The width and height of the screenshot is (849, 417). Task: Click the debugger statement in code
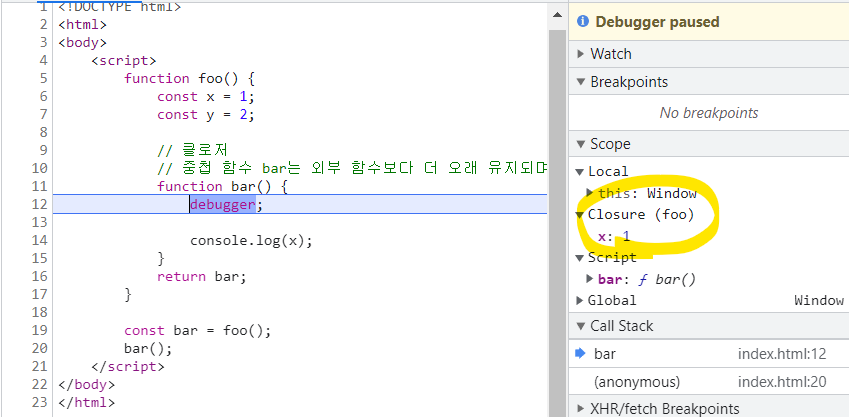pos(223,204)
